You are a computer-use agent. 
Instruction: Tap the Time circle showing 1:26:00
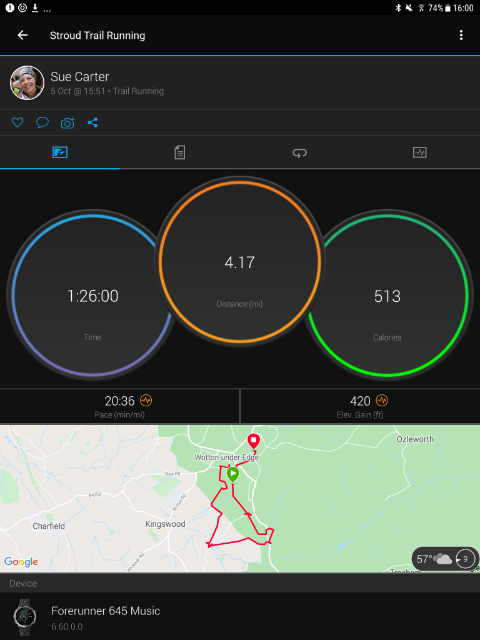point(93,295)
